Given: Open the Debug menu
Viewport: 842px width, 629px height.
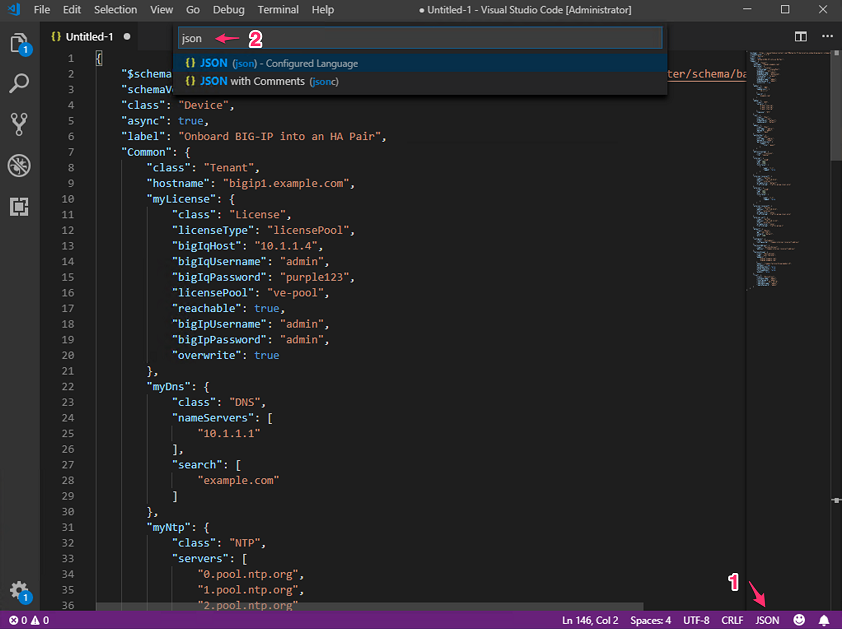Looking at the screenshot, I should pyautogui.click(x=228, y=10).
